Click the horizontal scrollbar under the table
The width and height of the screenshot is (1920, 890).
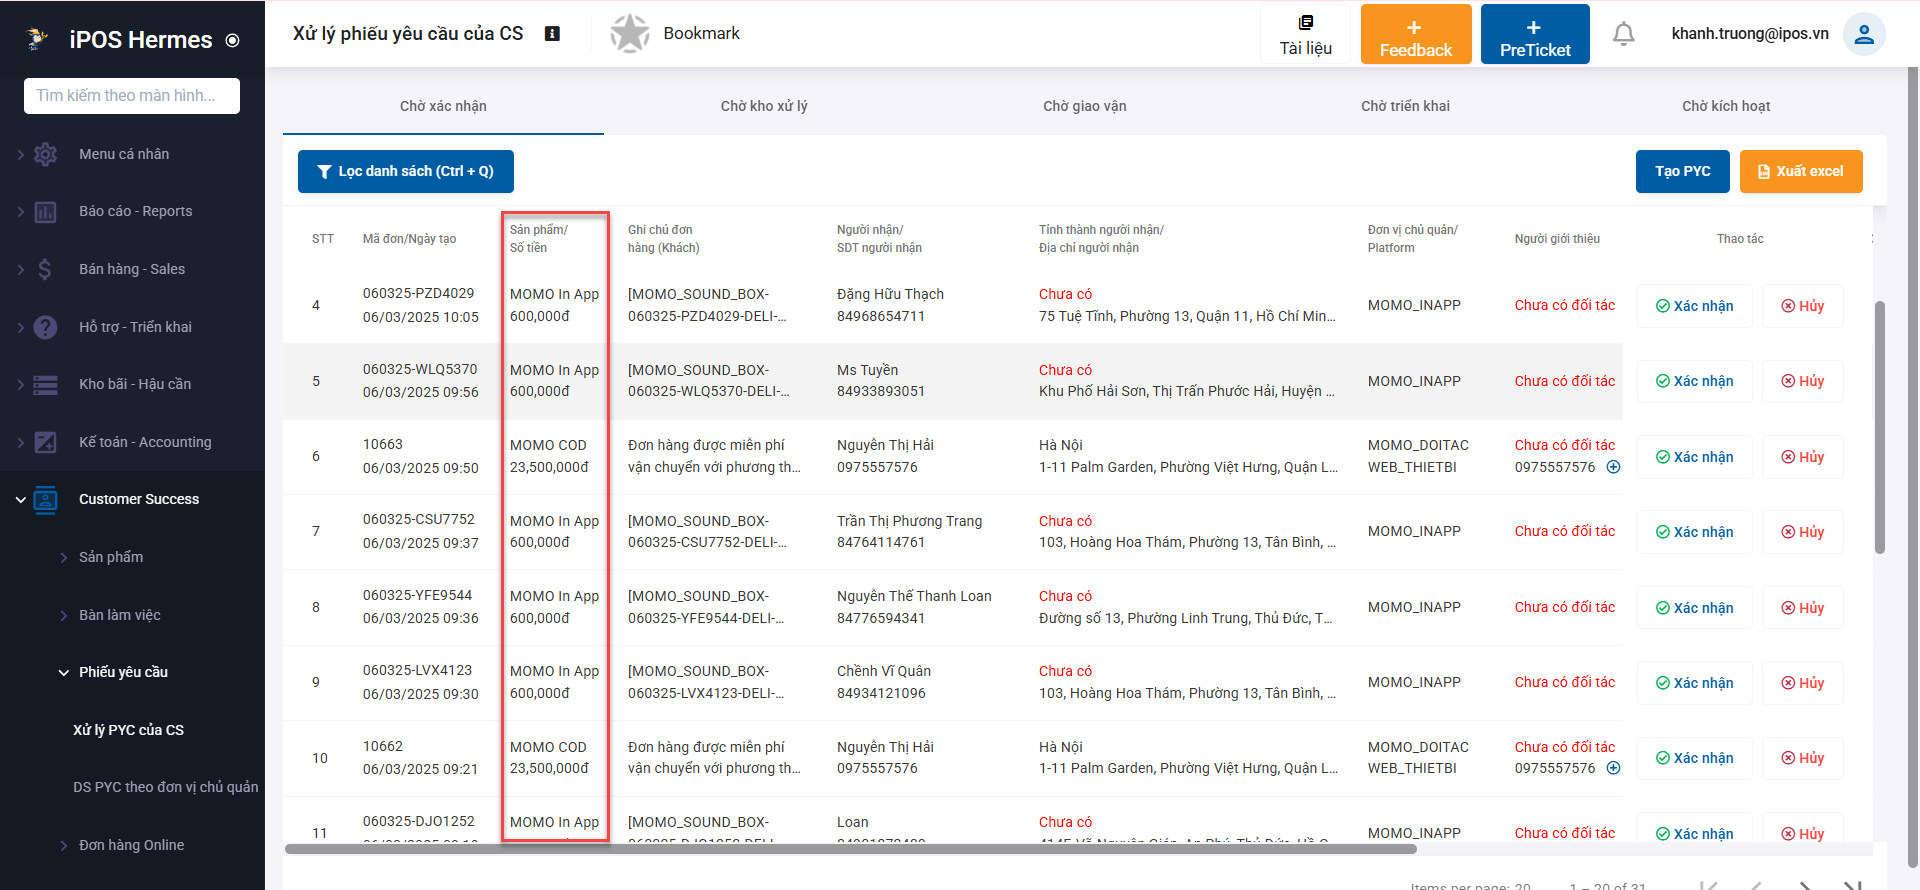pyautogui.click(x=851, y=849)
